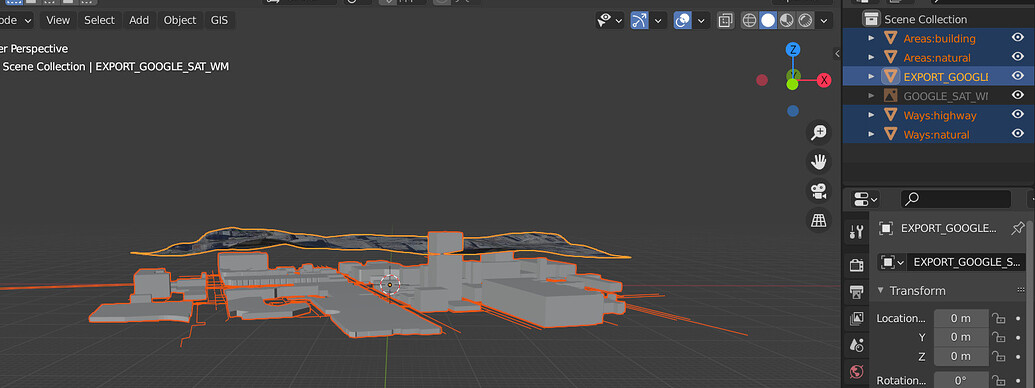The width and height of the screenshot is (1035, 388).
Task: Select Areas:building in outliner
Action: tap(939, 38)
